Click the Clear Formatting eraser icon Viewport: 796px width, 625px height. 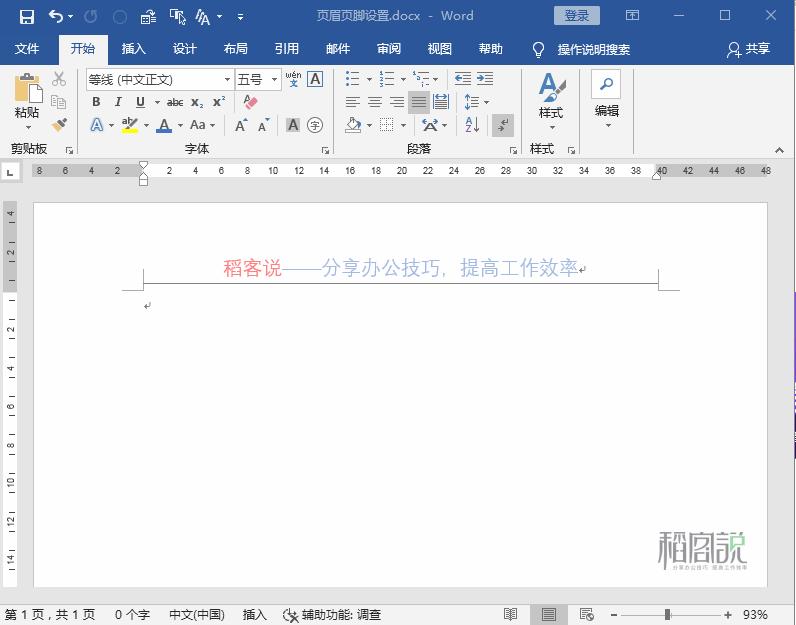250,102
